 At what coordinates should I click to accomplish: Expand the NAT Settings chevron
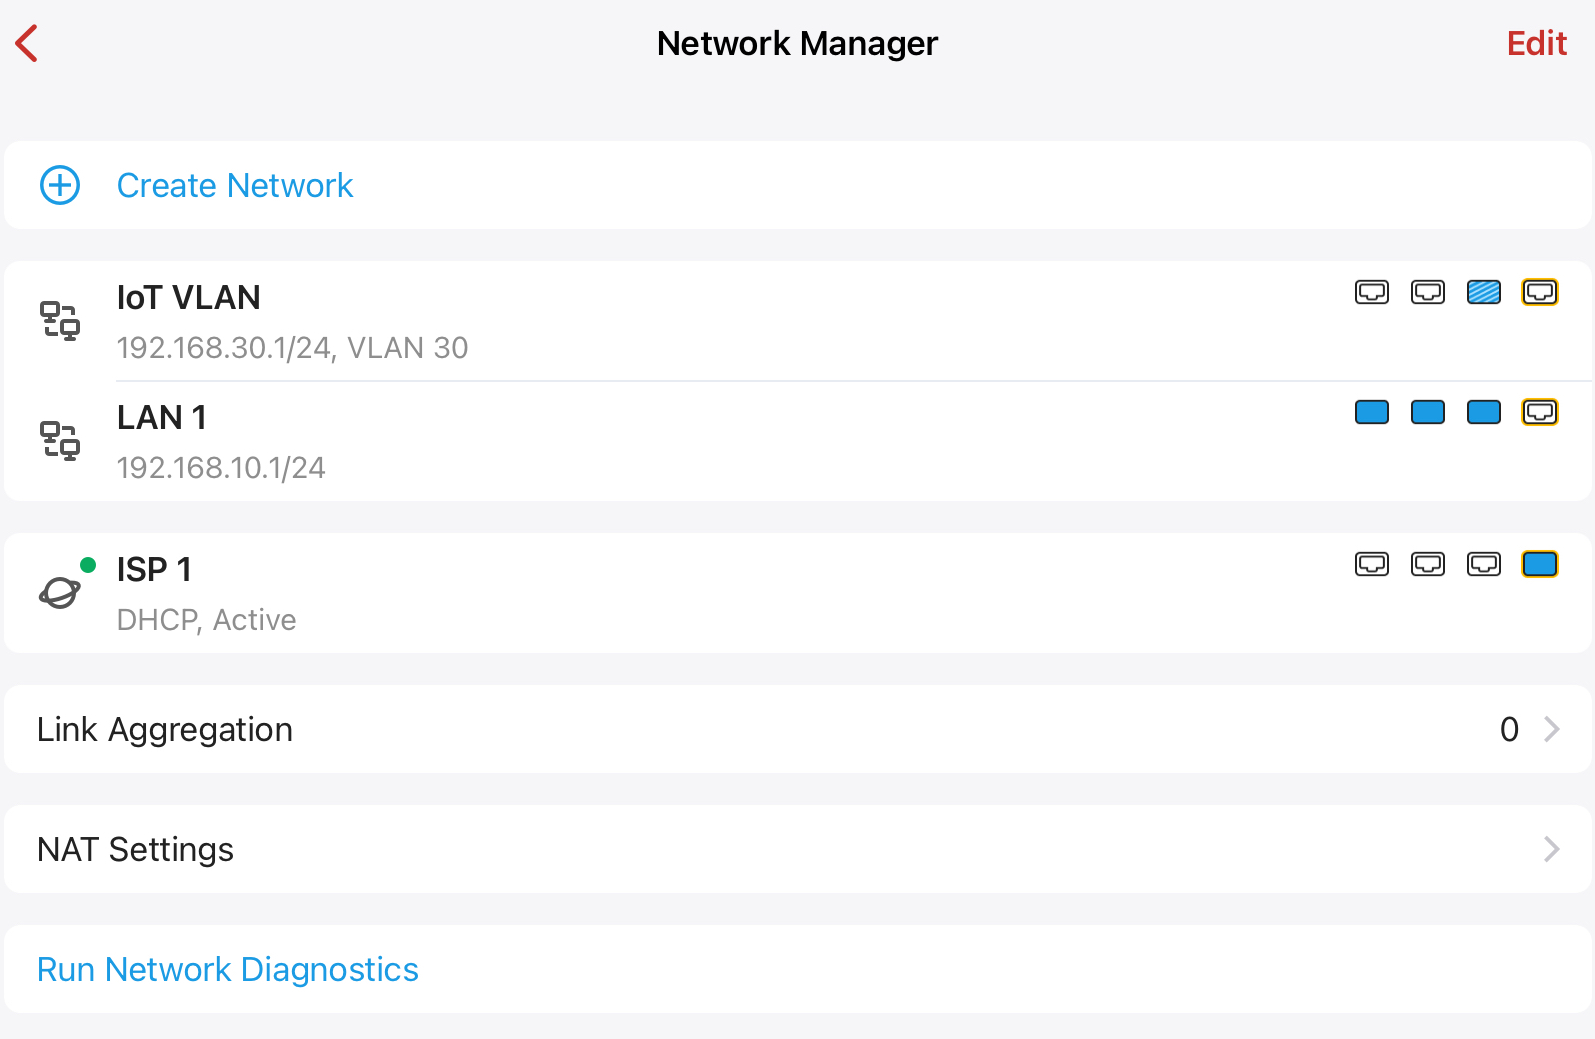click(1551, 849)
